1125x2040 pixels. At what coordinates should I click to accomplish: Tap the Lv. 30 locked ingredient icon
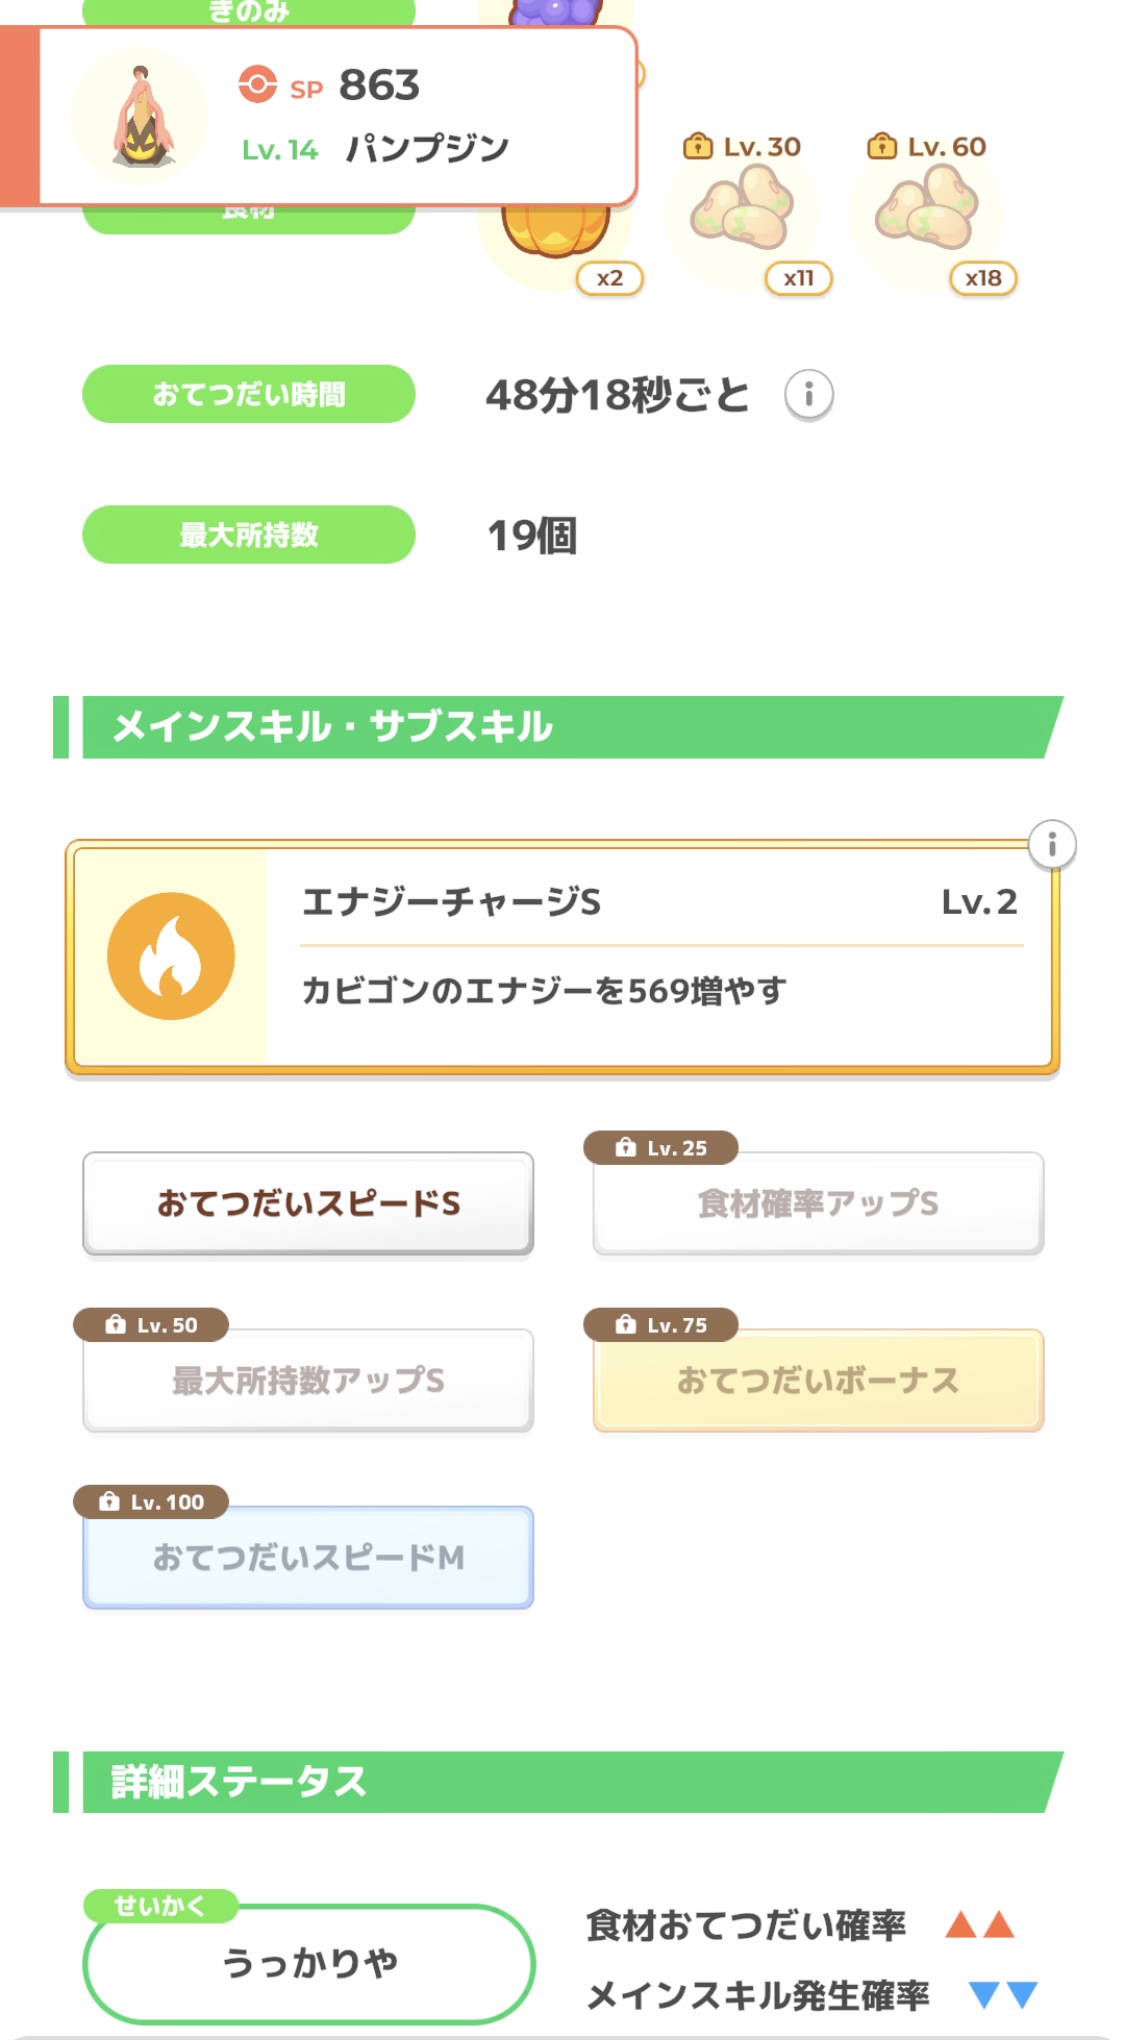tap(742, 208)
